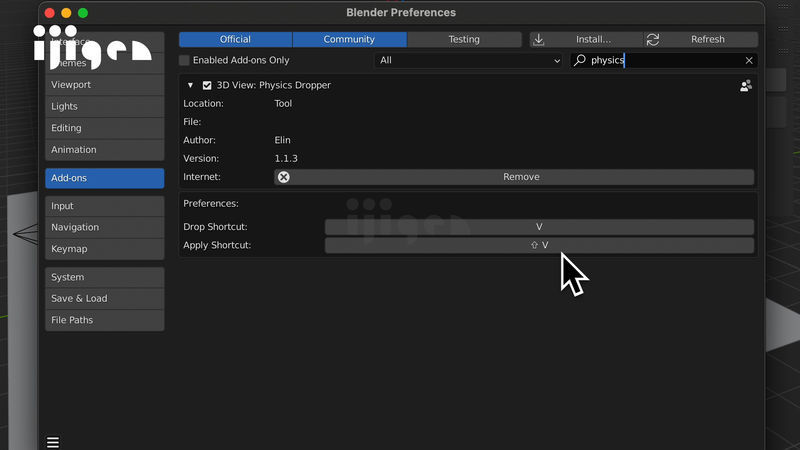The width and height of the screenshot is (800, 450).
Task: Click the magnifier icon in the search field
Action: pyautogui.click(x=580, y=60)
